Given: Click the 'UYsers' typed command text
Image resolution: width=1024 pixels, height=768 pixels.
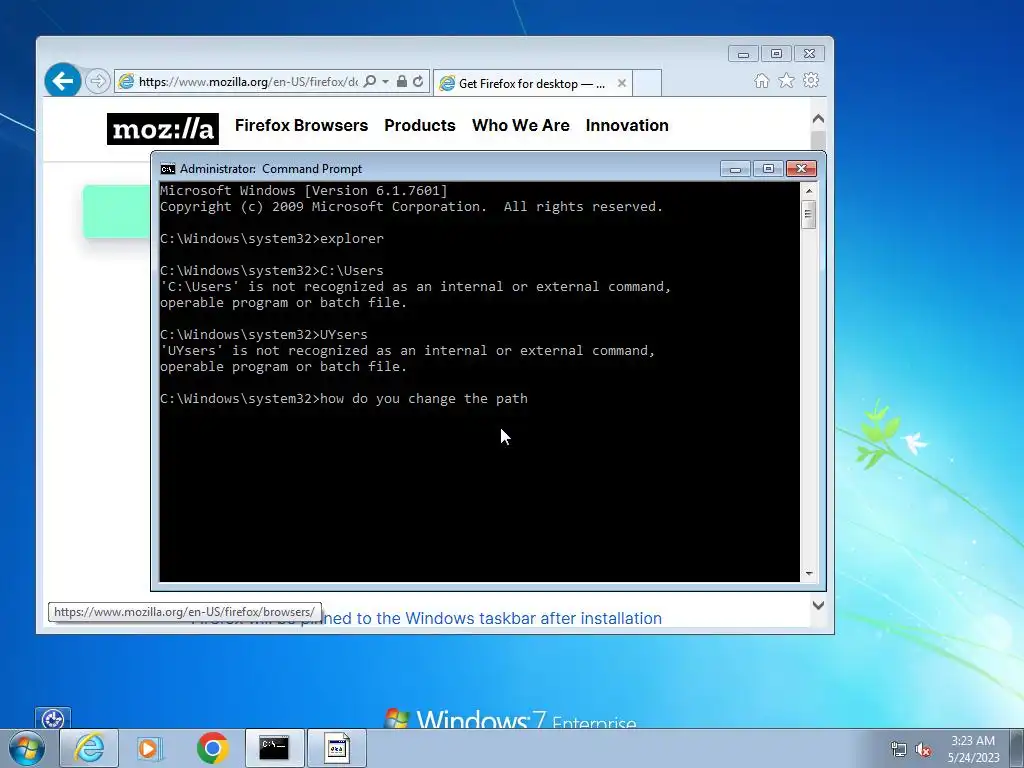Looking at the screenshot, I should [344, 335].
